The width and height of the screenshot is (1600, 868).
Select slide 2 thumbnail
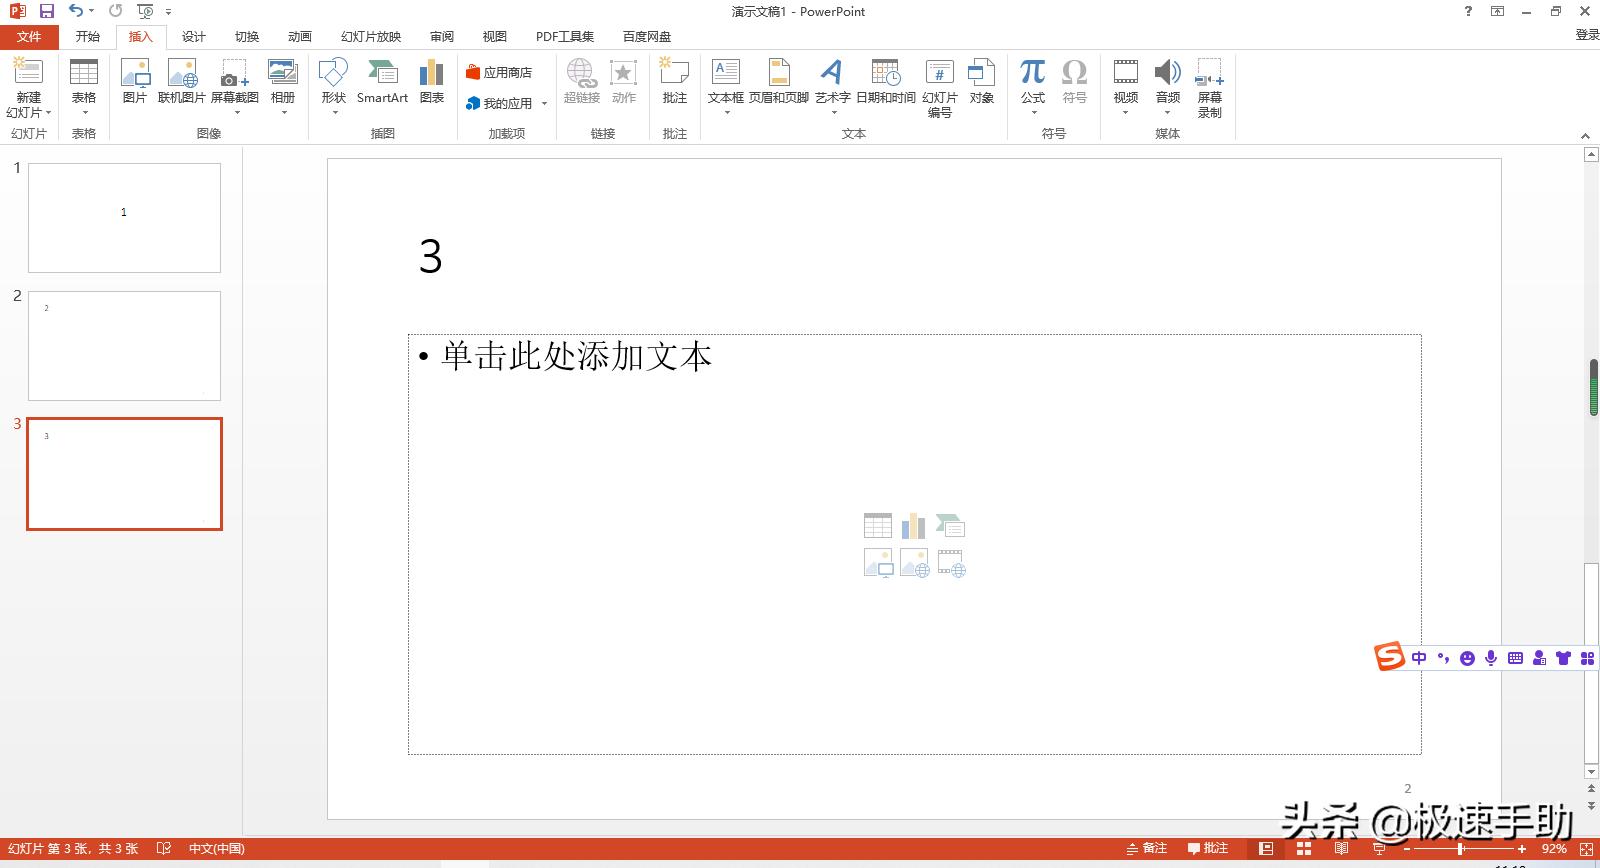click(x=124, y=346)
